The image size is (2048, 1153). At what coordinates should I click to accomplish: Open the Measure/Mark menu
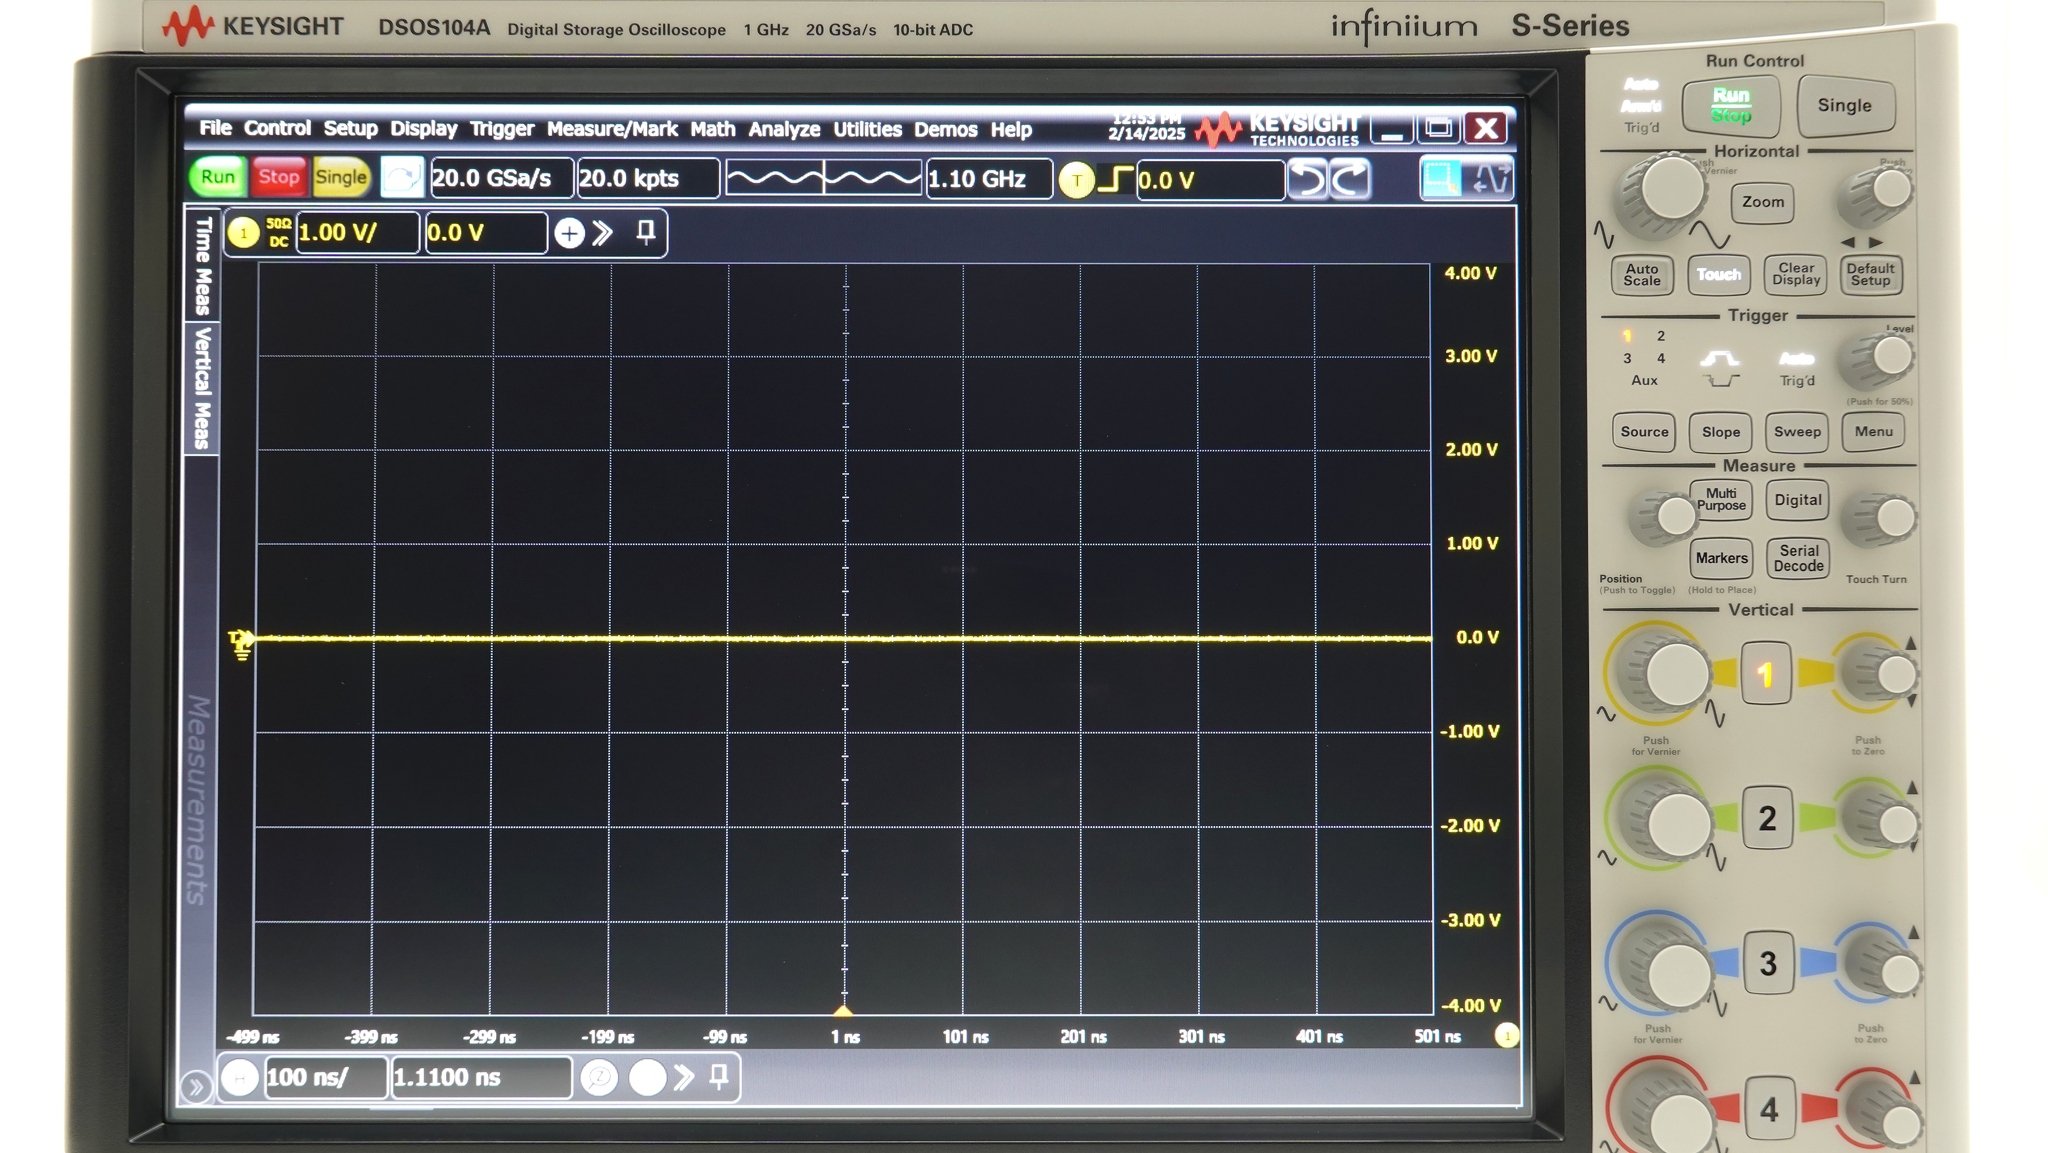(x=612, y=128)
